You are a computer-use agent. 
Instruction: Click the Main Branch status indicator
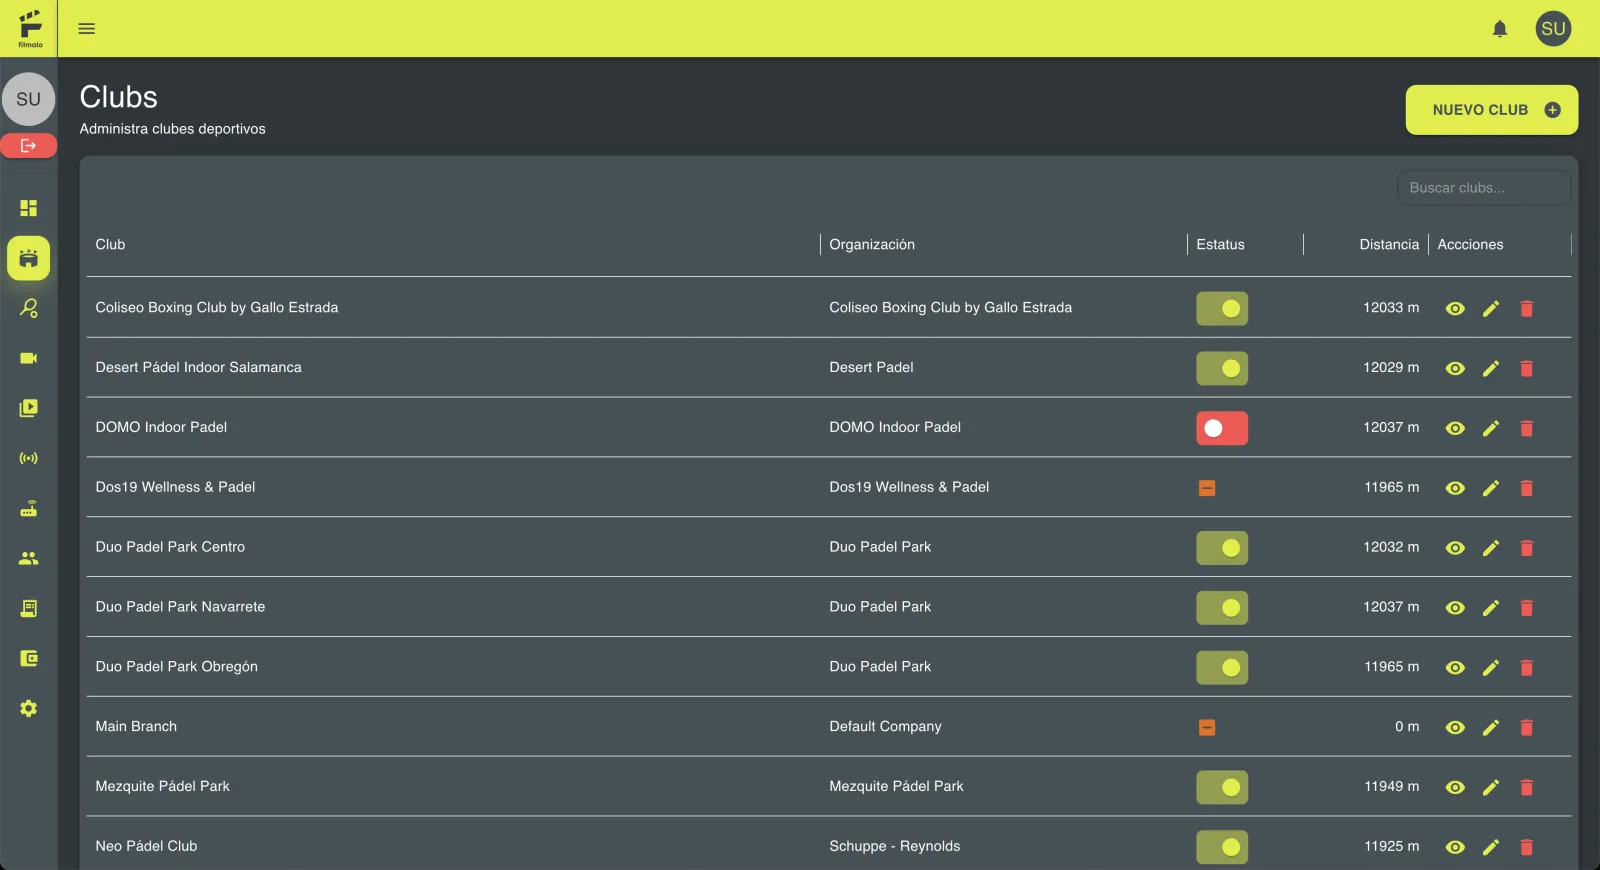pyautogui.click(x=1207, y=728)
